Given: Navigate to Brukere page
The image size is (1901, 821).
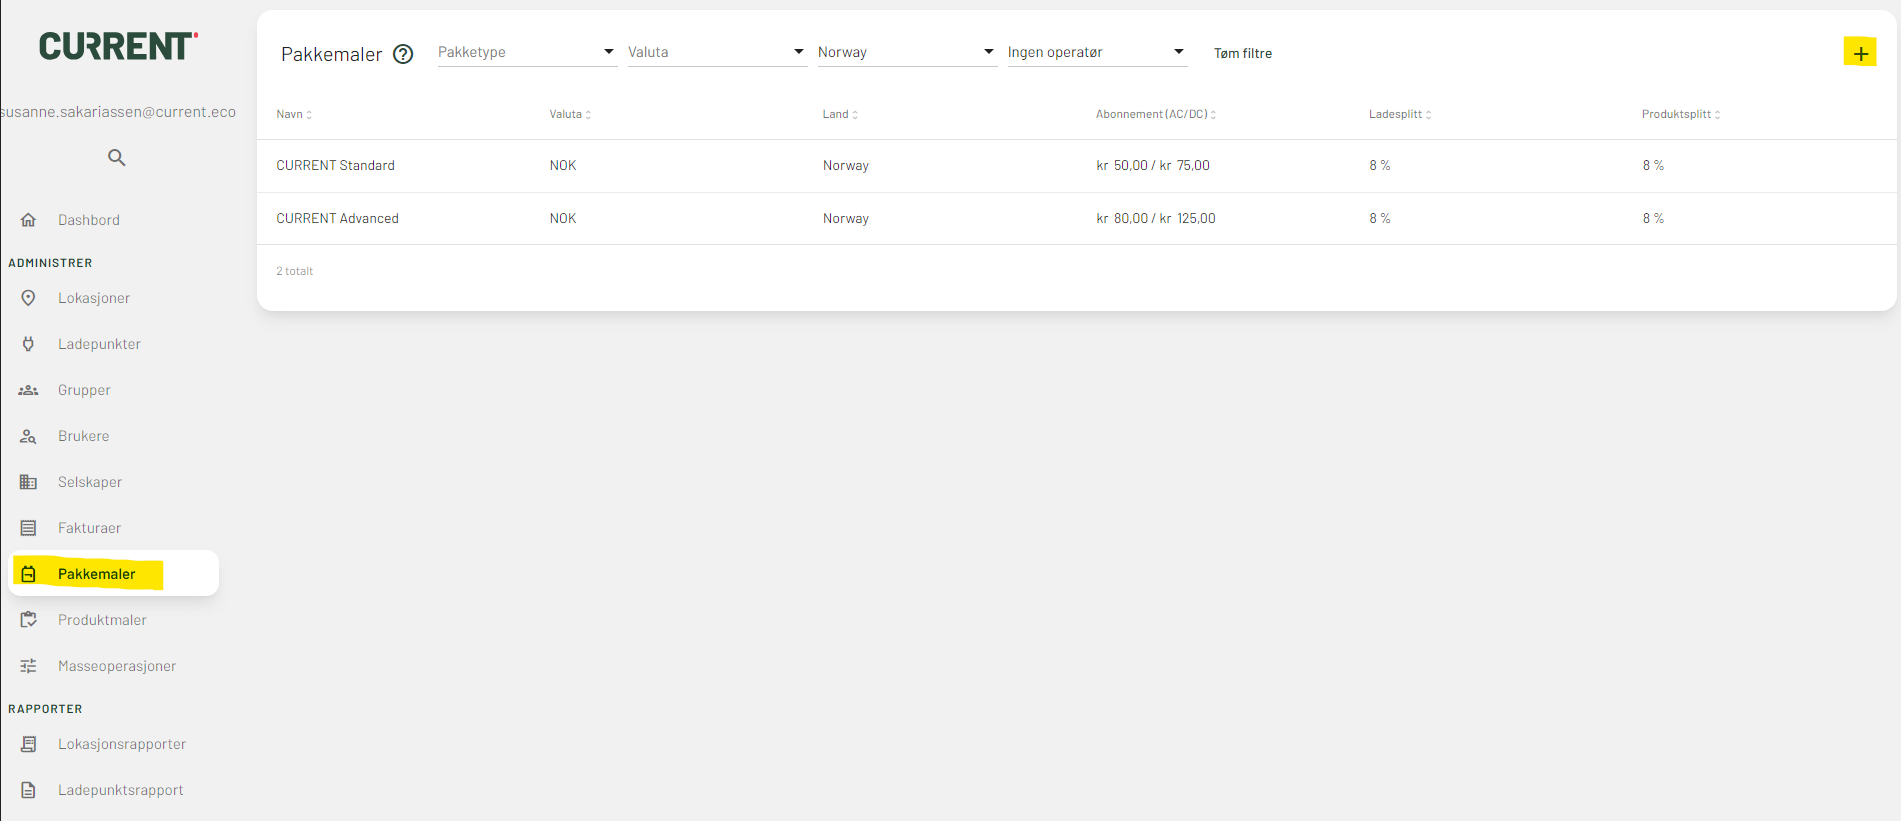Looking at the screenshot, I should [x=84, y=436].
